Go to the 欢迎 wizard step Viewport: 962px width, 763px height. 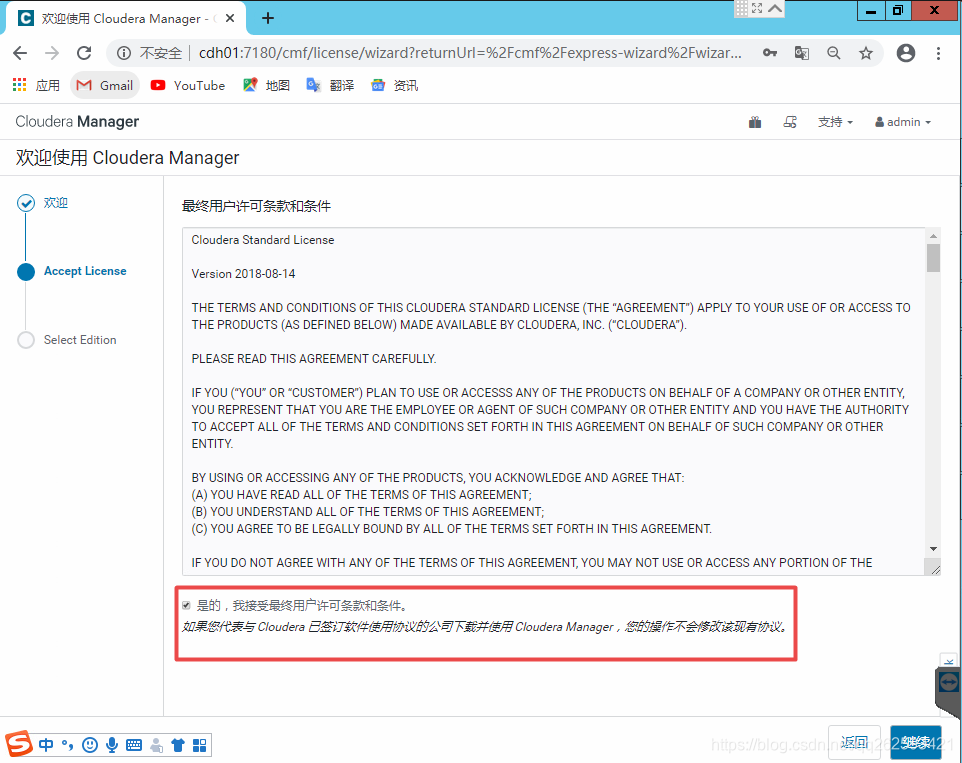(43, 203)
